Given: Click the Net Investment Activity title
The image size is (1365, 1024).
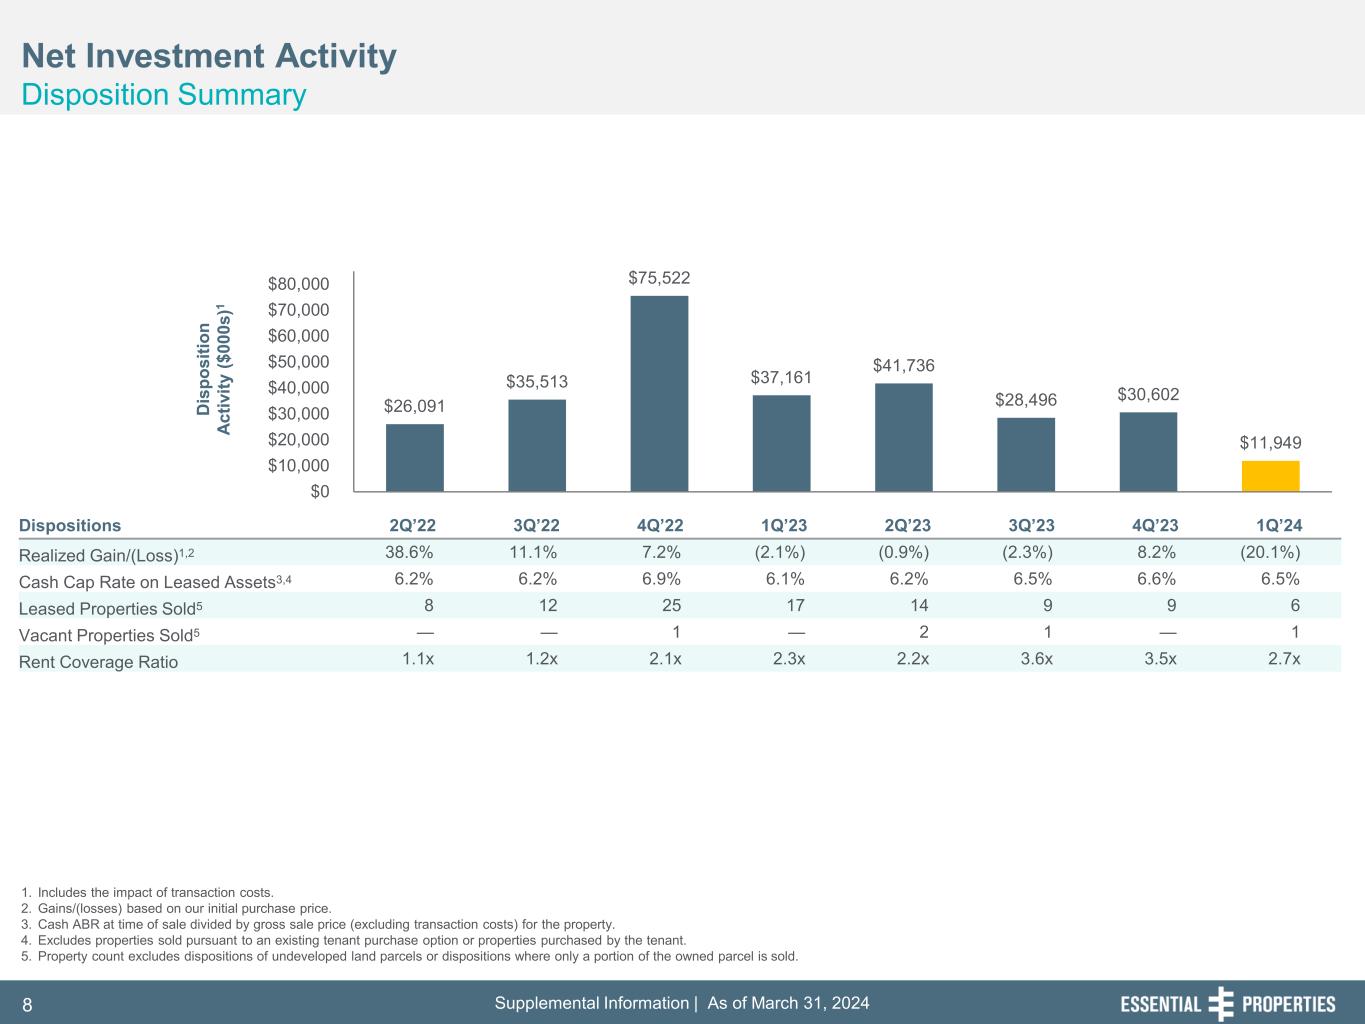Looking at the screenshot, I should click(209, 56).
